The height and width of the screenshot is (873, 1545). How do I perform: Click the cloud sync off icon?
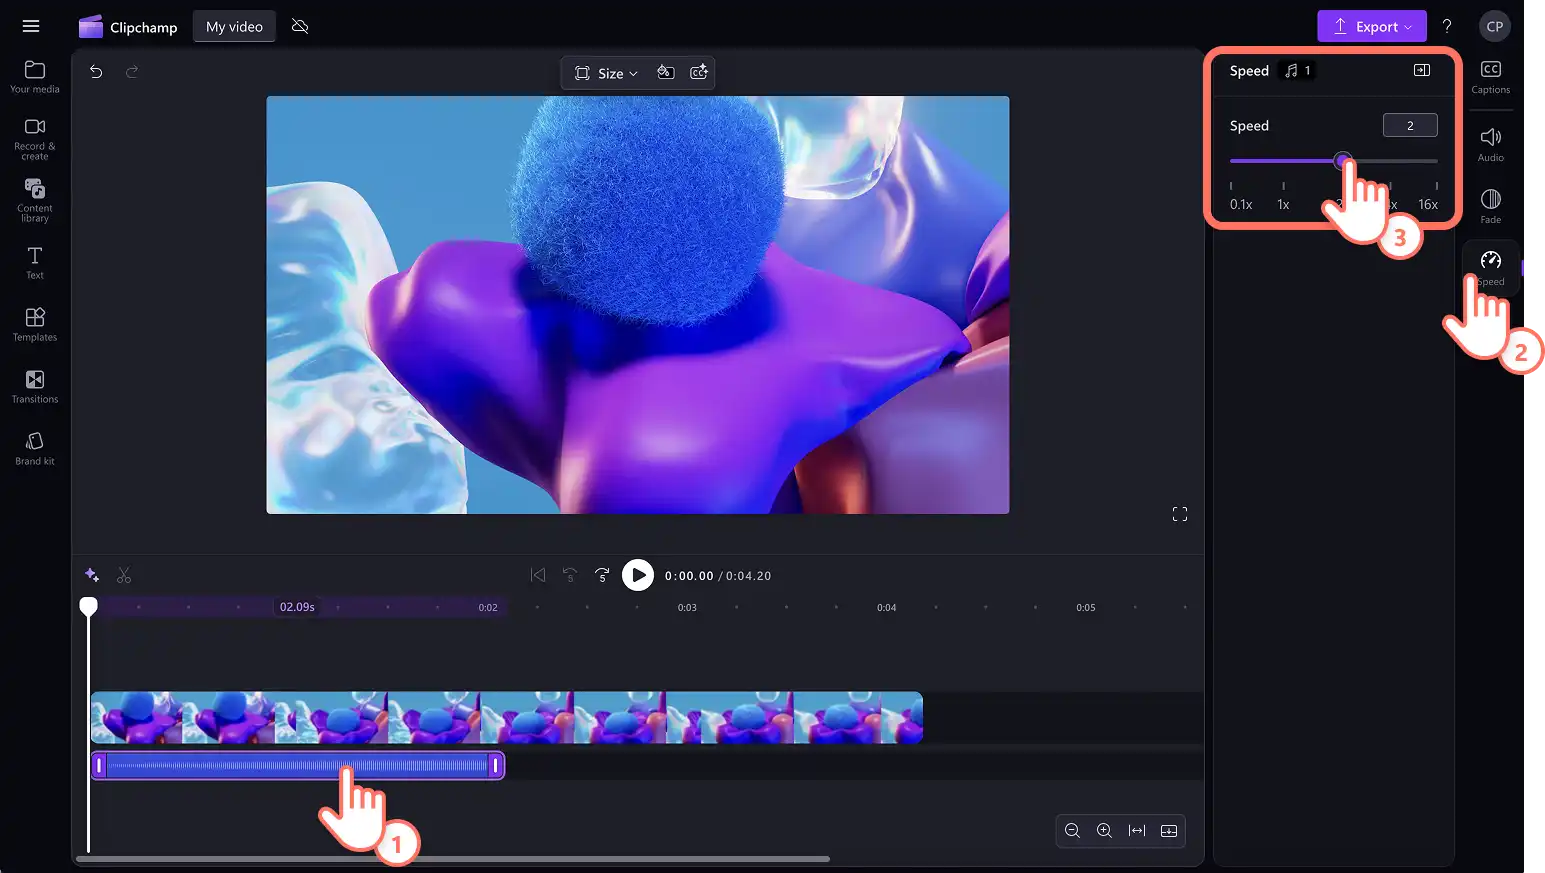point(300,27)
